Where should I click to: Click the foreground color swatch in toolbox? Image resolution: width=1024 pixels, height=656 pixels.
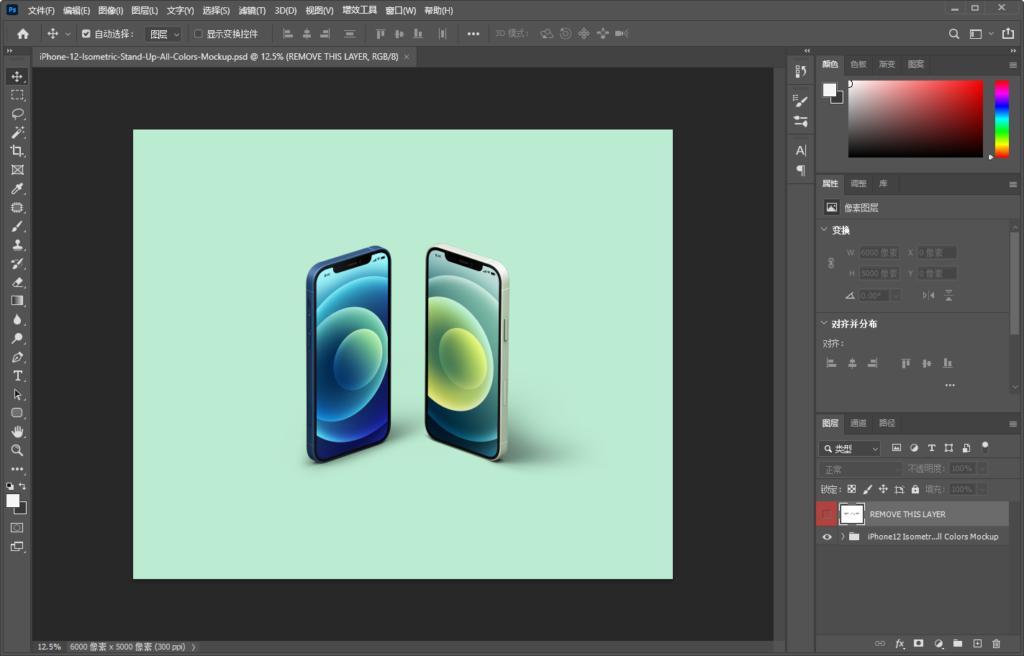tap(13, 500)
